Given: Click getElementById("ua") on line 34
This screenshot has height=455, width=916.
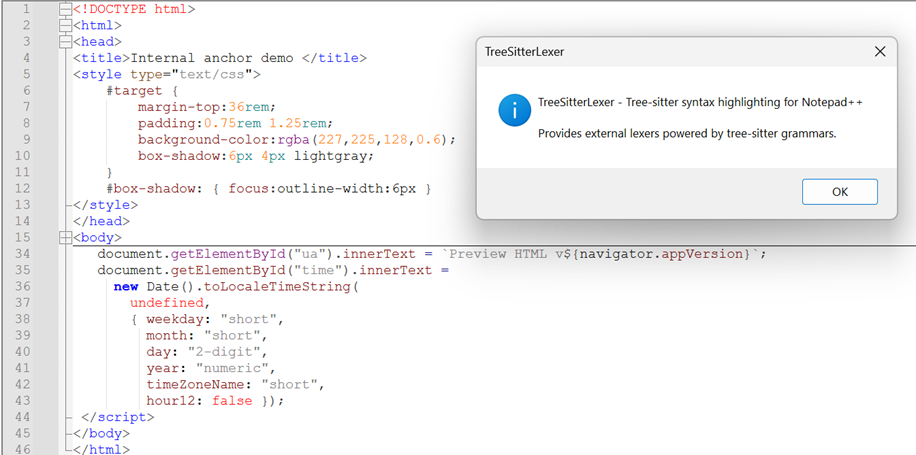Looking at the screenshot, I should 252,254.
